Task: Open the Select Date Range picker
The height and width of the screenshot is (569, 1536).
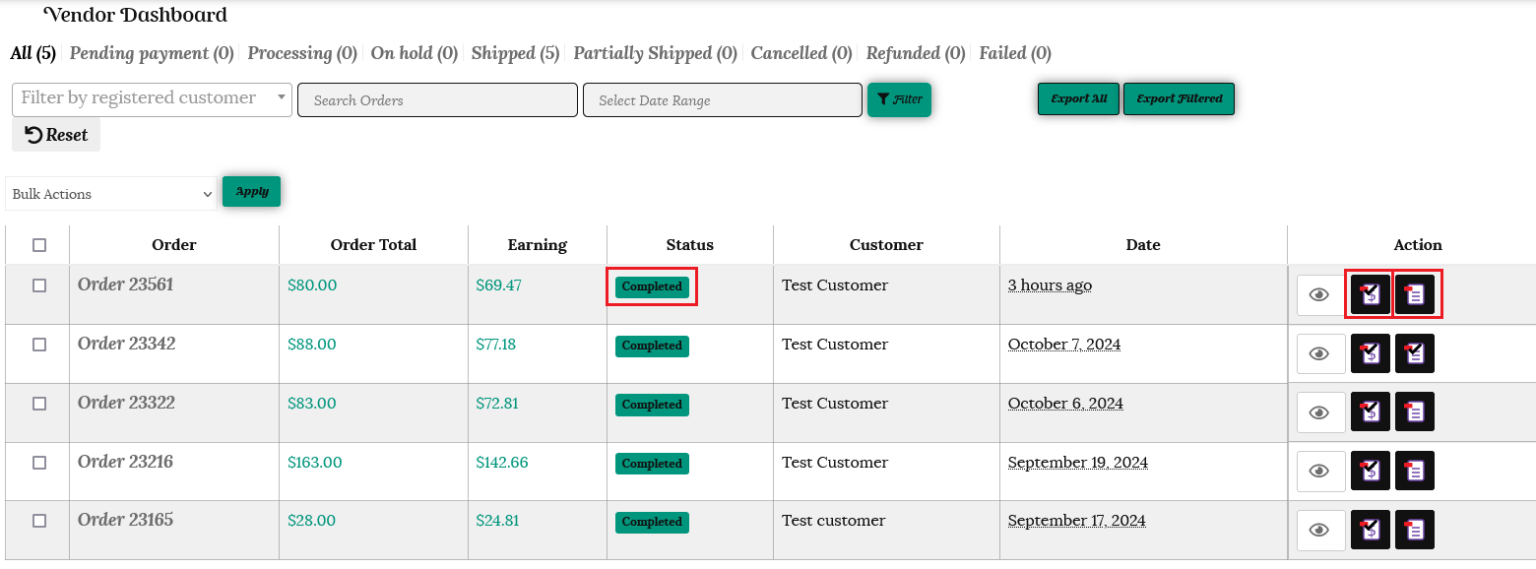Action: pyautogui.click(x=722, y=100)
